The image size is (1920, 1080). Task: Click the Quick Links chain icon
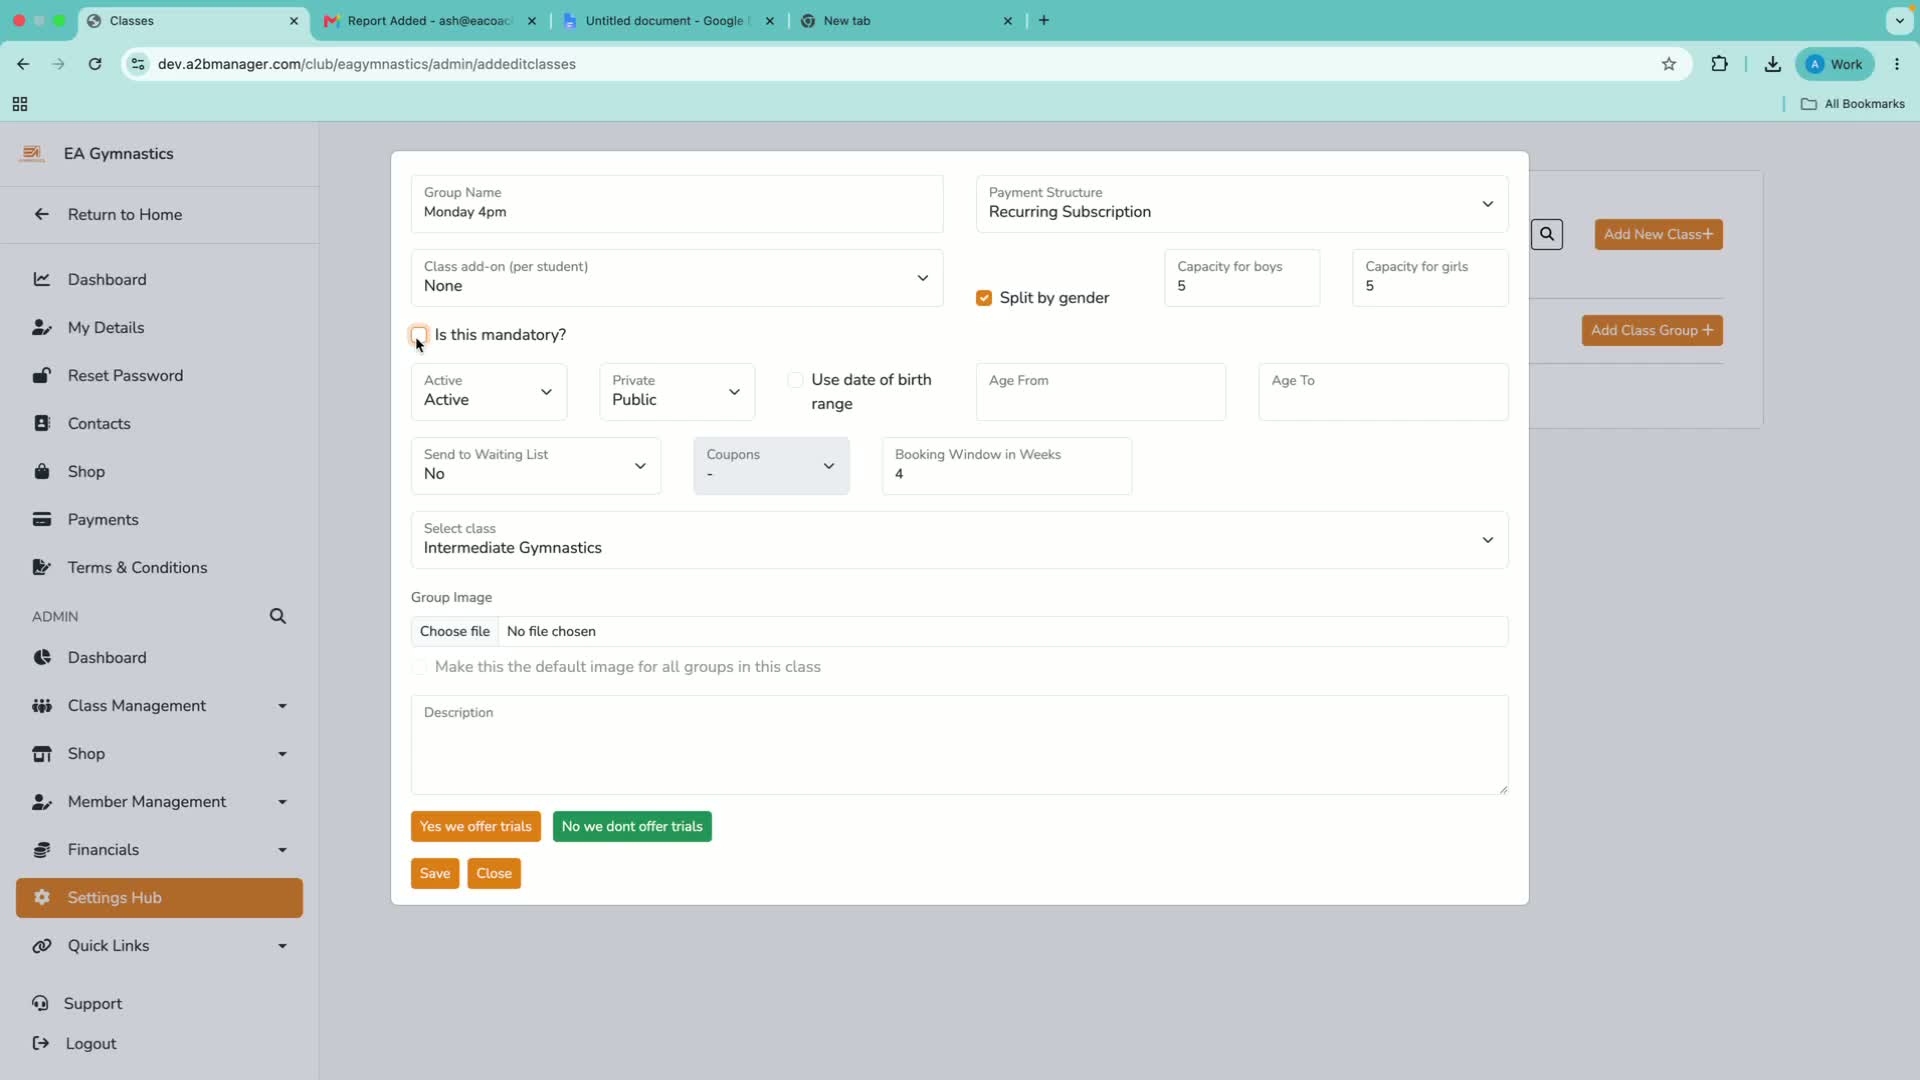41,945
